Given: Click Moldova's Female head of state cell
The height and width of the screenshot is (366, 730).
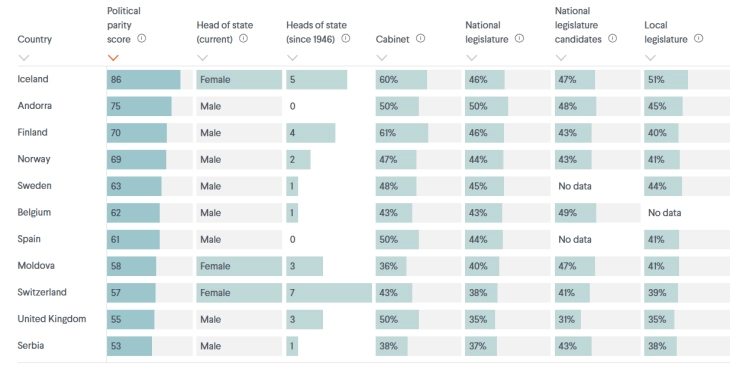Looking at the screenshot, I should 239,266.
